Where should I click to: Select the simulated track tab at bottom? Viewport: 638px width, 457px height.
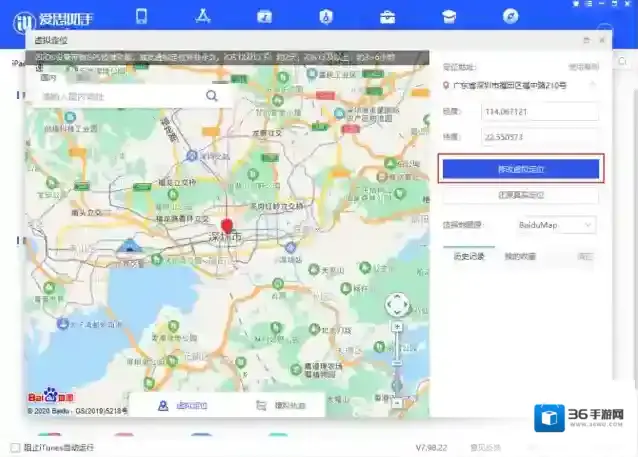(x=281, y=405)
